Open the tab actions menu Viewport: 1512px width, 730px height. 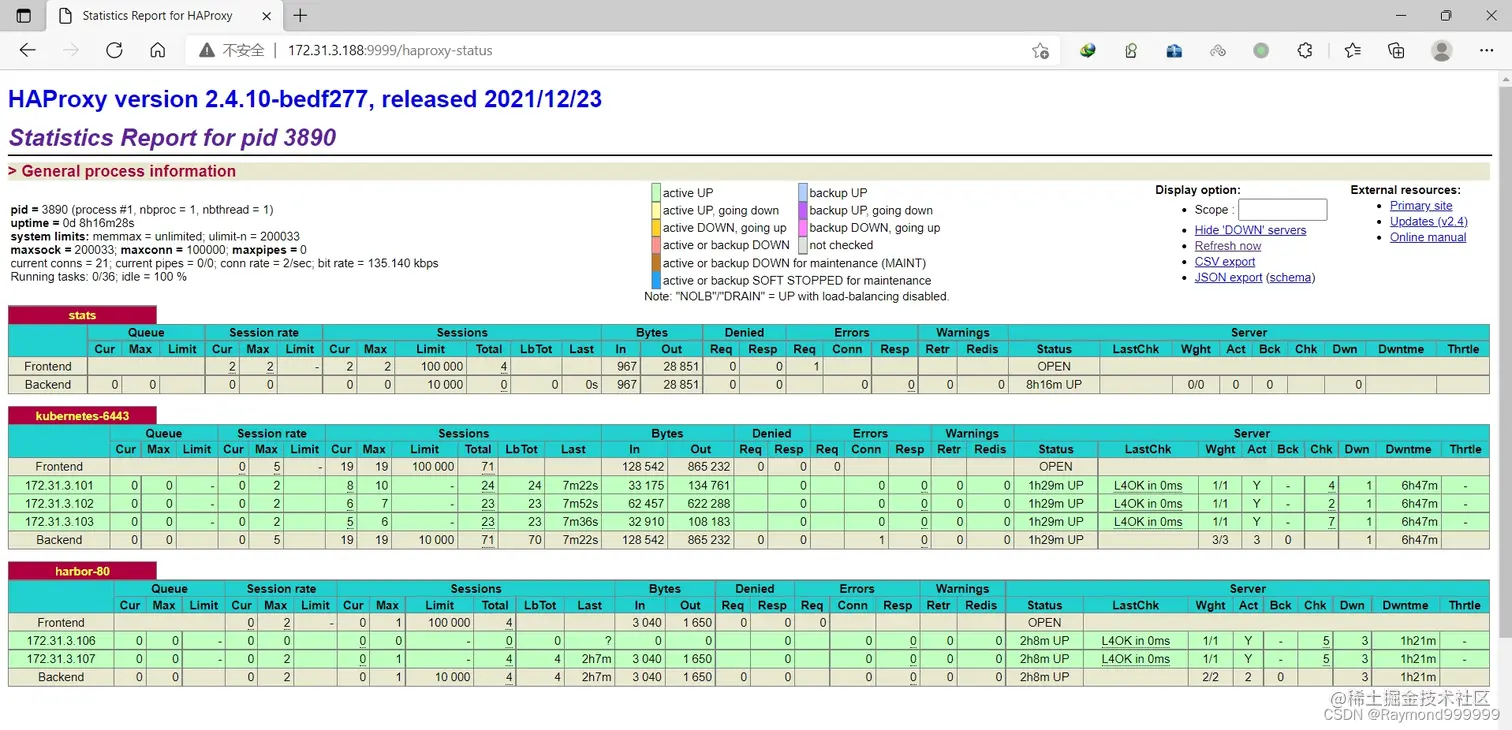tap(24, 16)
